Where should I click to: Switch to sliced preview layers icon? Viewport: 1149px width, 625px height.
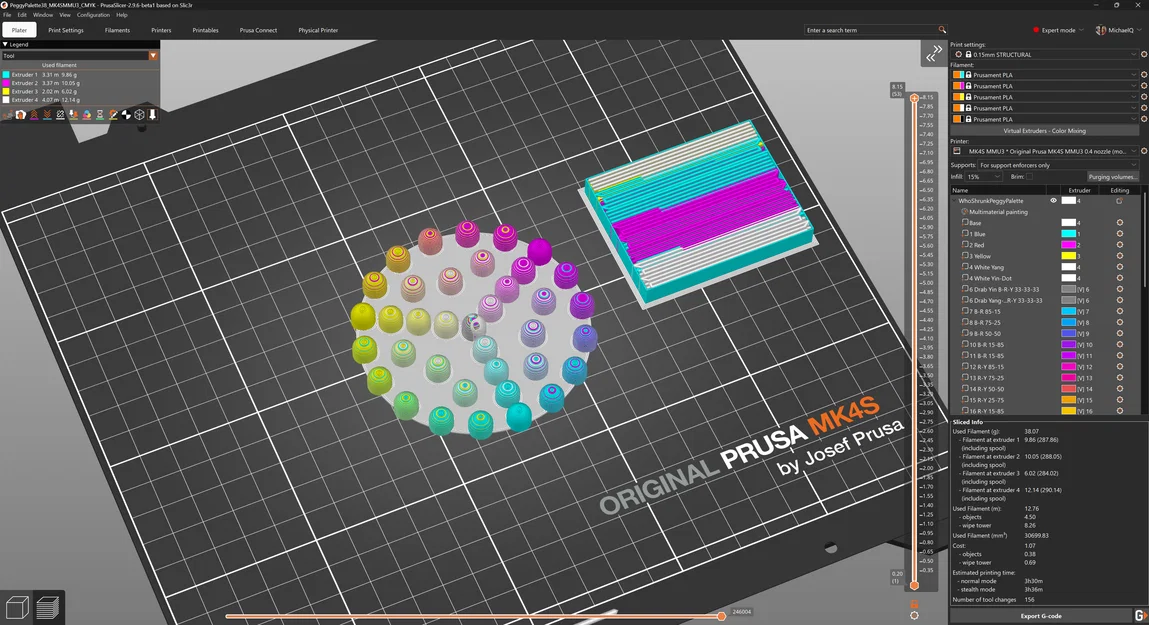(x=48, y=607)
